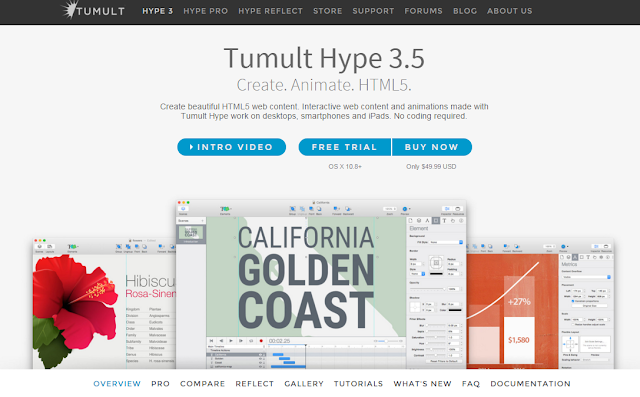The image size is (640, 397).
Task: Select the Document inspector tab icon
Action: 411,221
